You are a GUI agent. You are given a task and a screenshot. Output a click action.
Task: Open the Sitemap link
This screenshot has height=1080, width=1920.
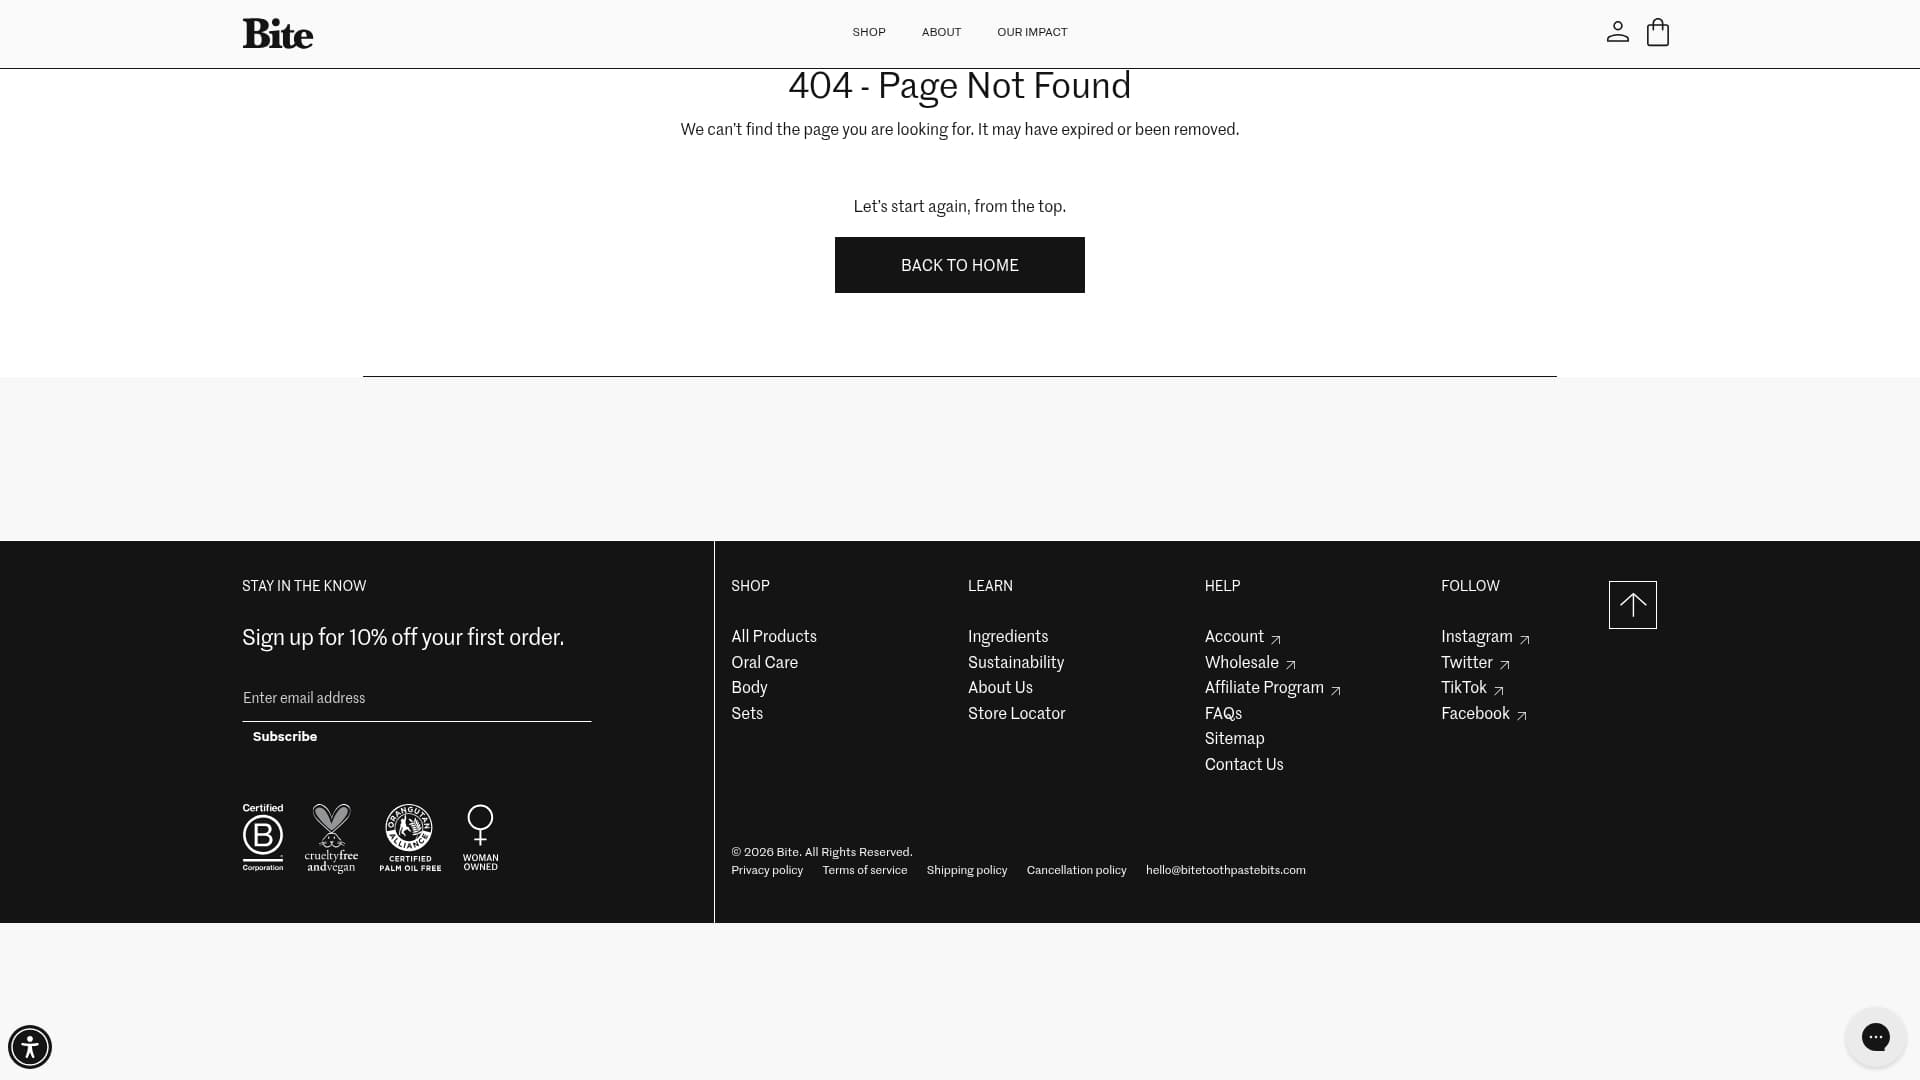click(1234, 739)
